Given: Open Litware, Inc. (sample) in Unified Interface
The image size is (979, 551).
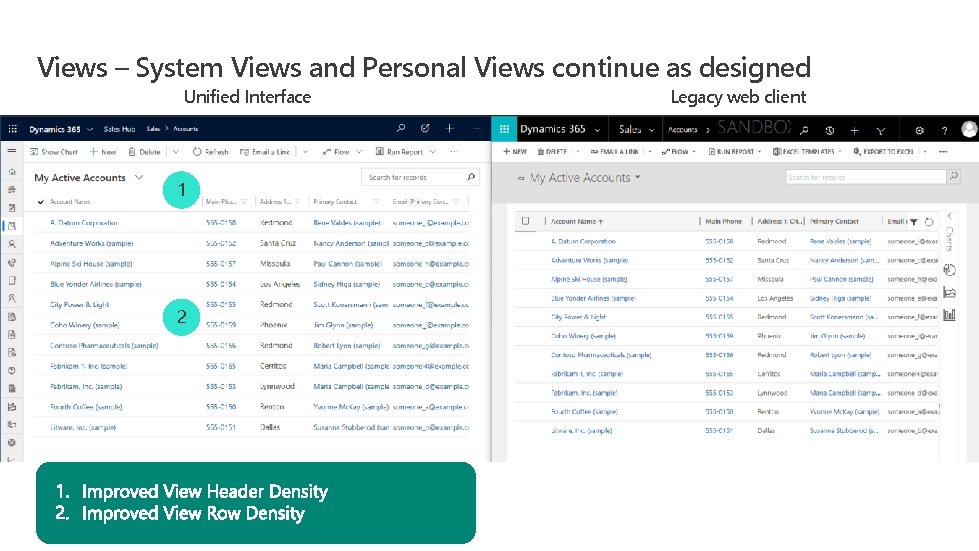Looking at the screenshot, I should [83, 427].
